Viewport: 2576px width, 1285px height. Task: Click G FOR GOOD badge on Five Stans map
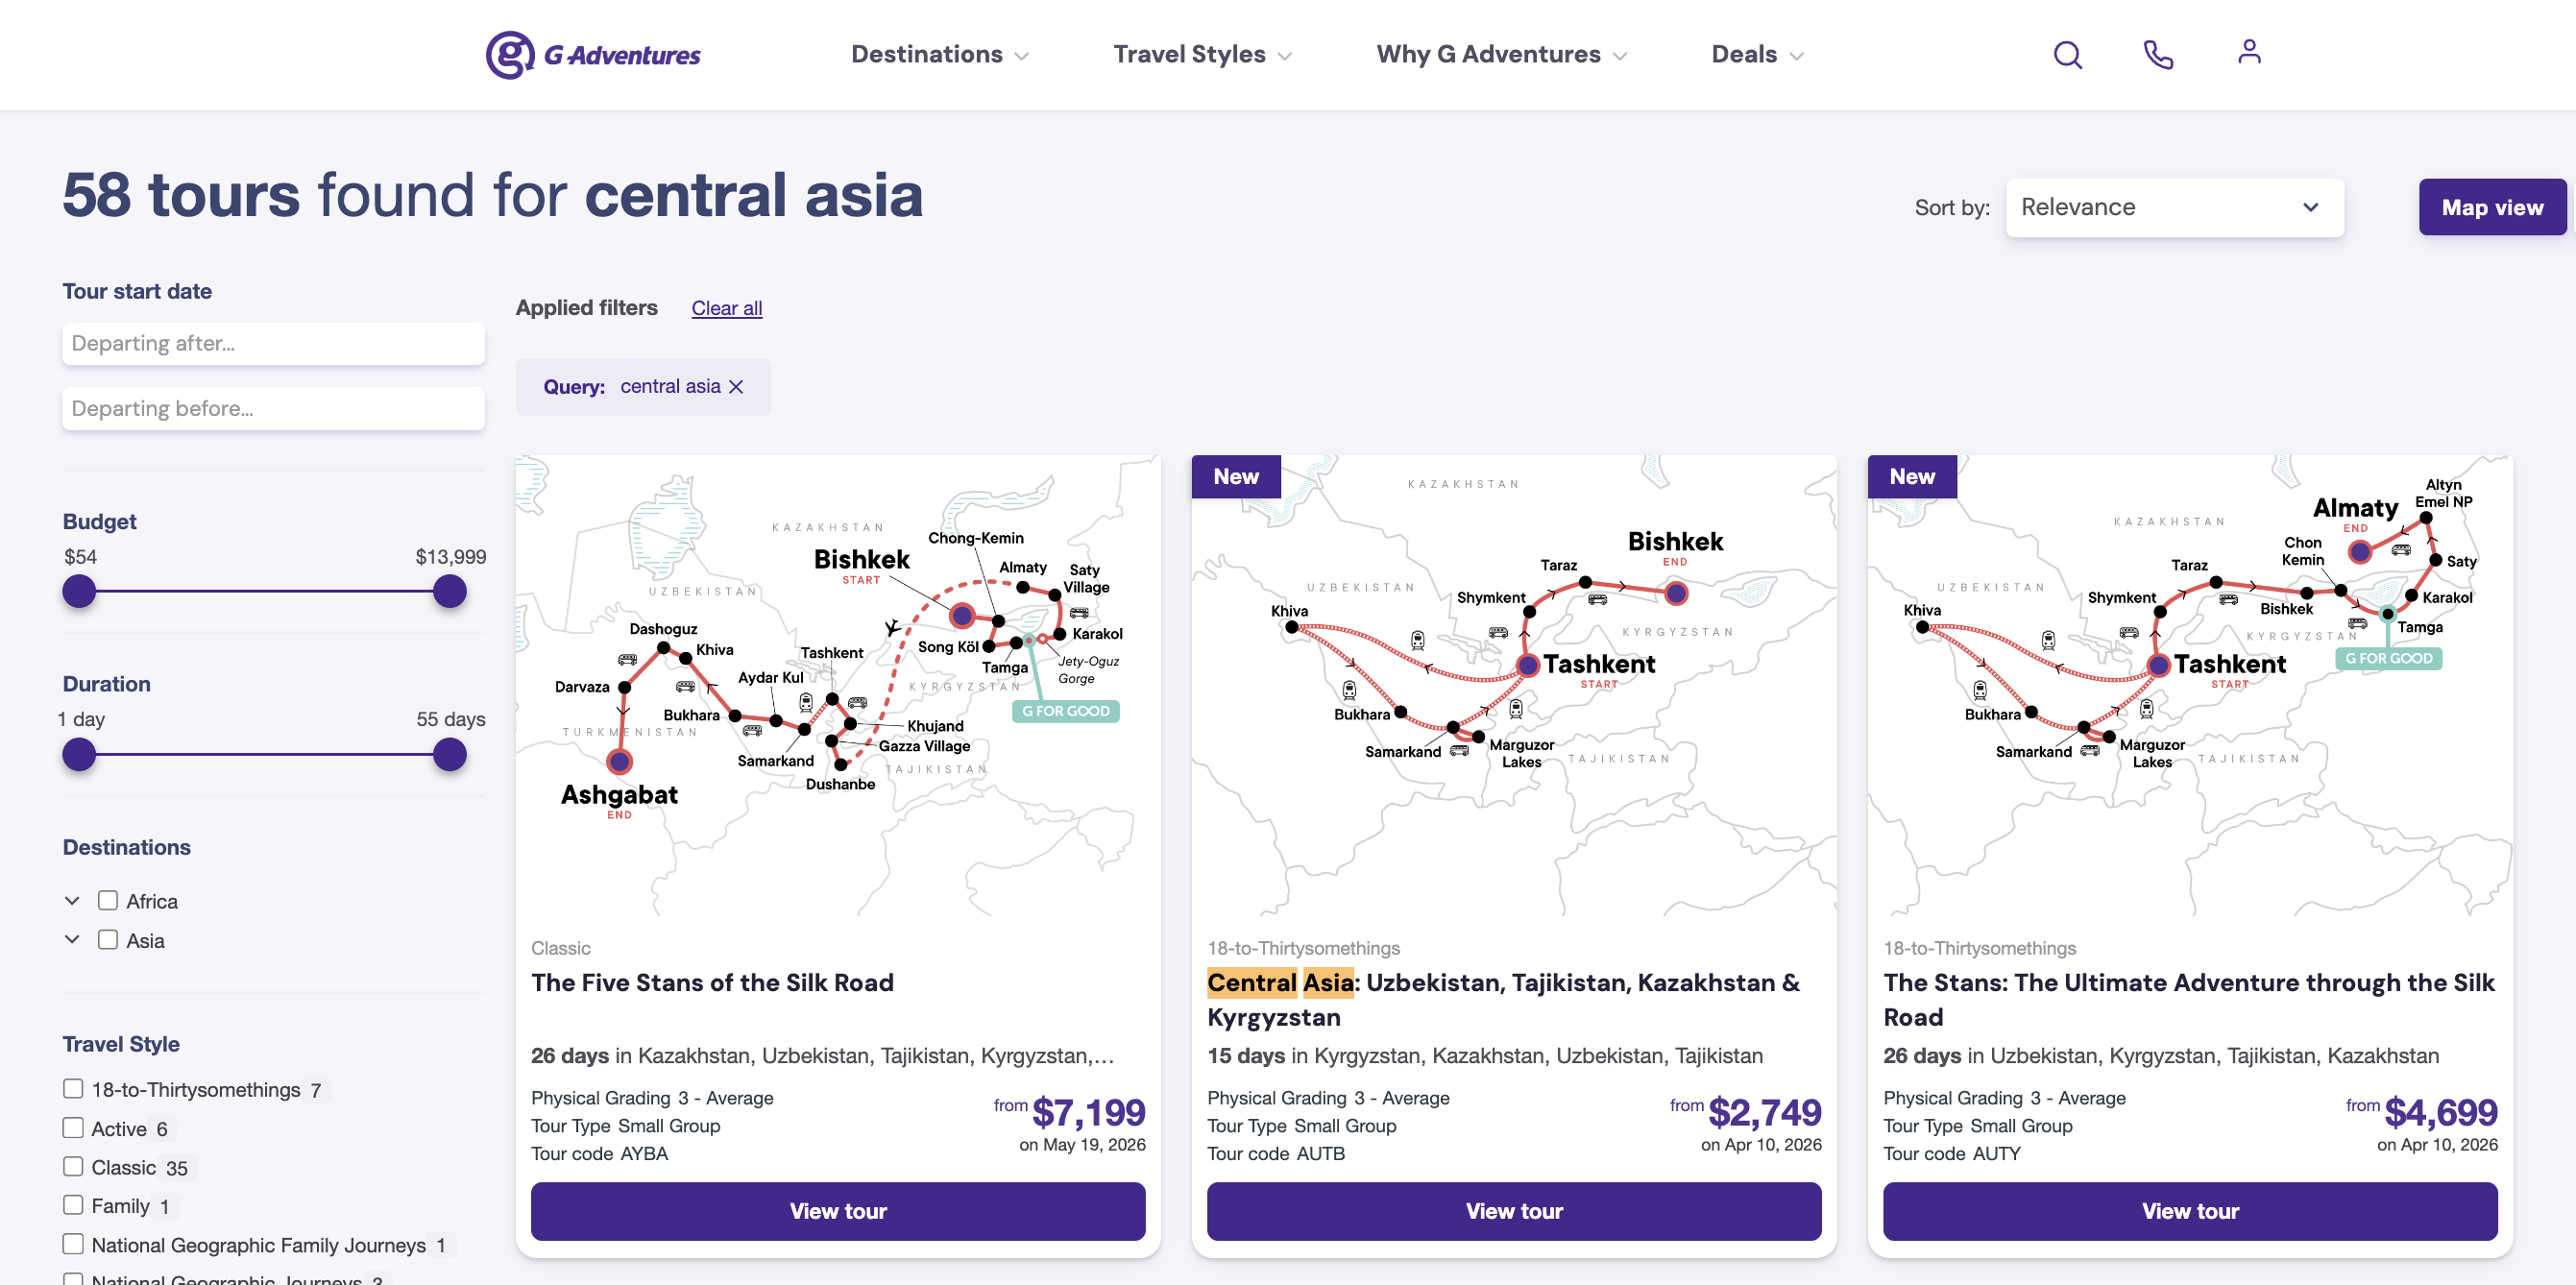1065,711
